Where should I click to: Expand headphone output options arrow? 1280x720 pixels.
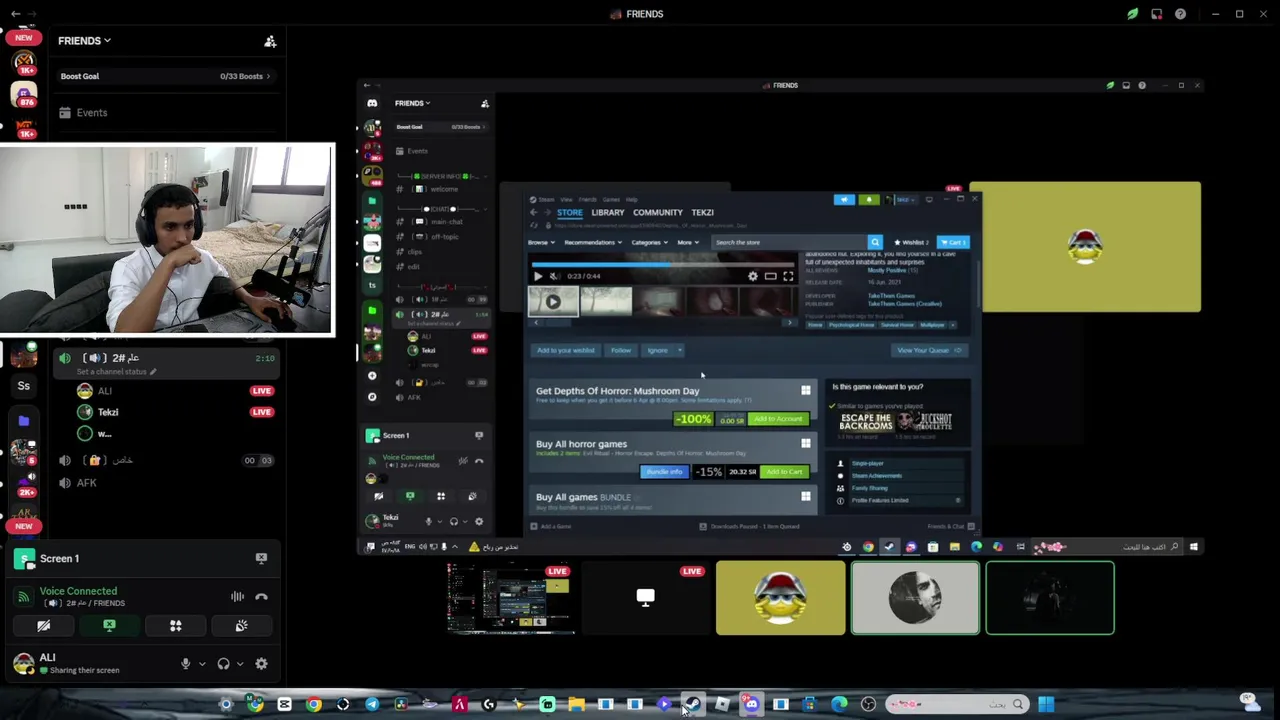click(240, 664)
